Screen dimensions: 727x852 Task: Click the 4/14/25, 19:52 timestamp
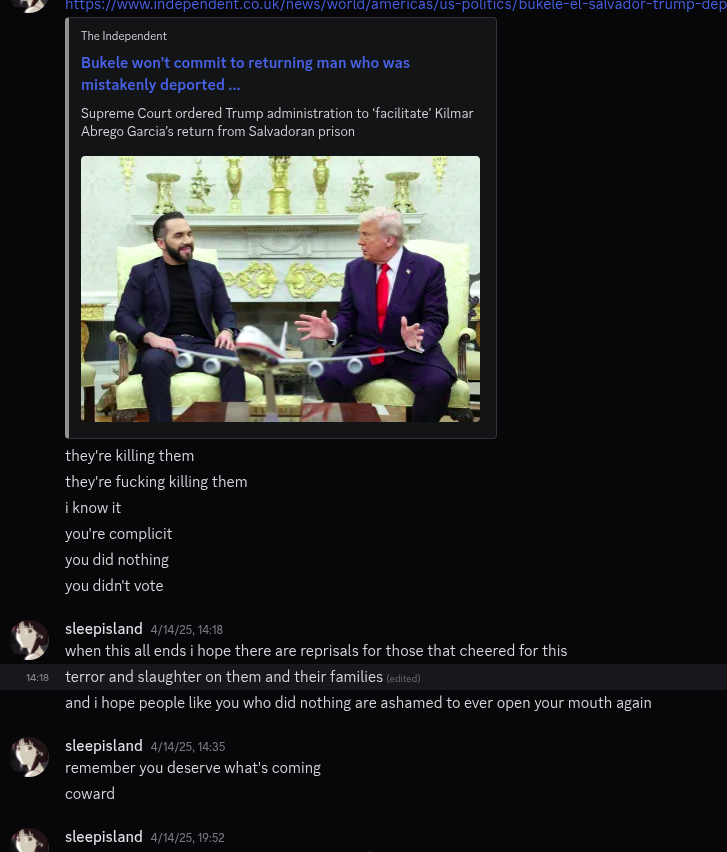[x=187, y=838]
